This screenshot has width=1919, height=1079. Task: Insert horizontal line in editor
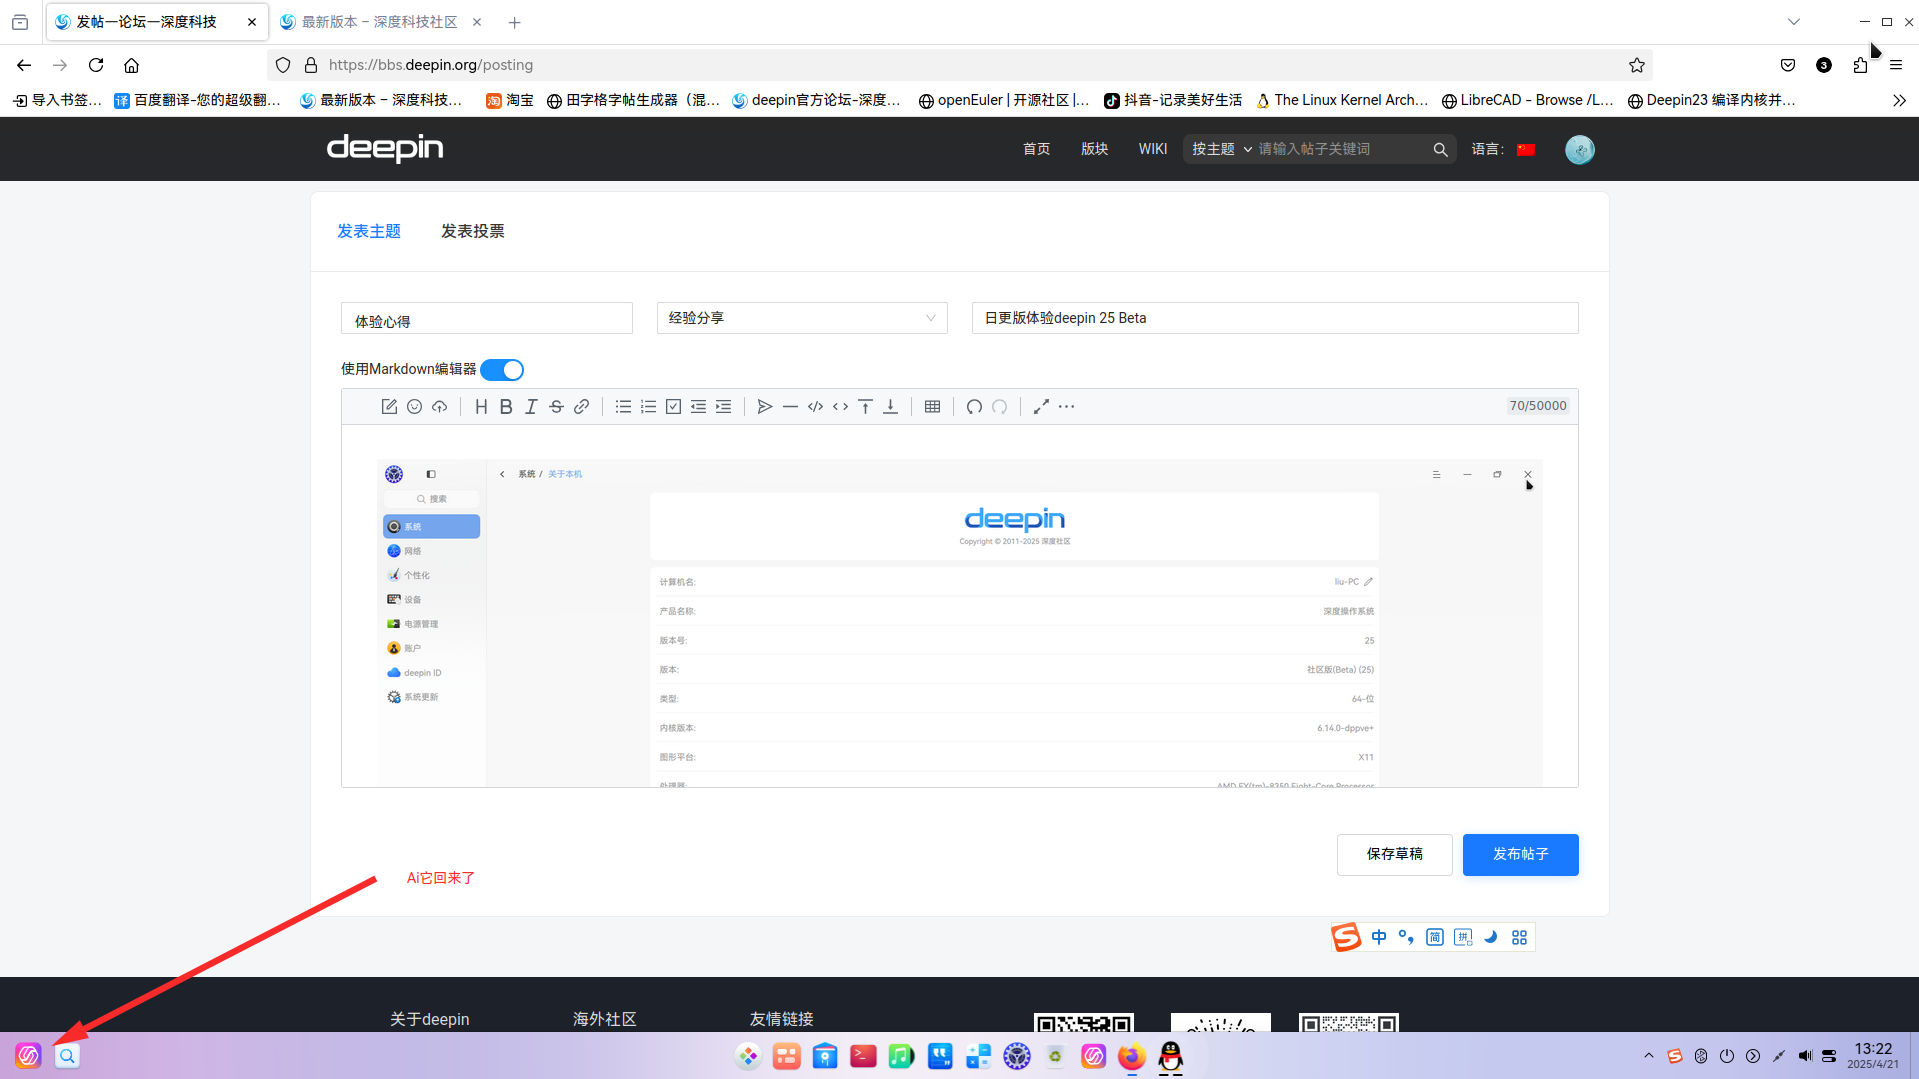click(x=790, y=407)
